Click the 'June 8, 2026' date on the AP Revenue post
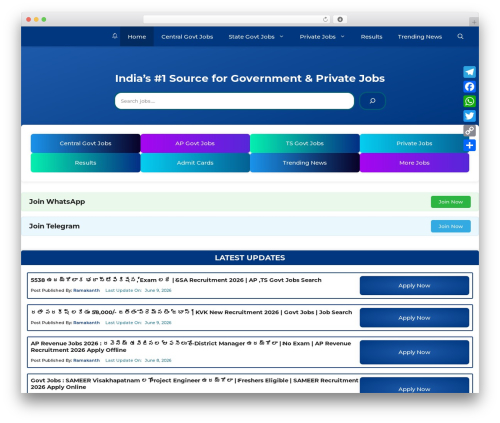Screen dimensions: 500x423 [158, 360]
